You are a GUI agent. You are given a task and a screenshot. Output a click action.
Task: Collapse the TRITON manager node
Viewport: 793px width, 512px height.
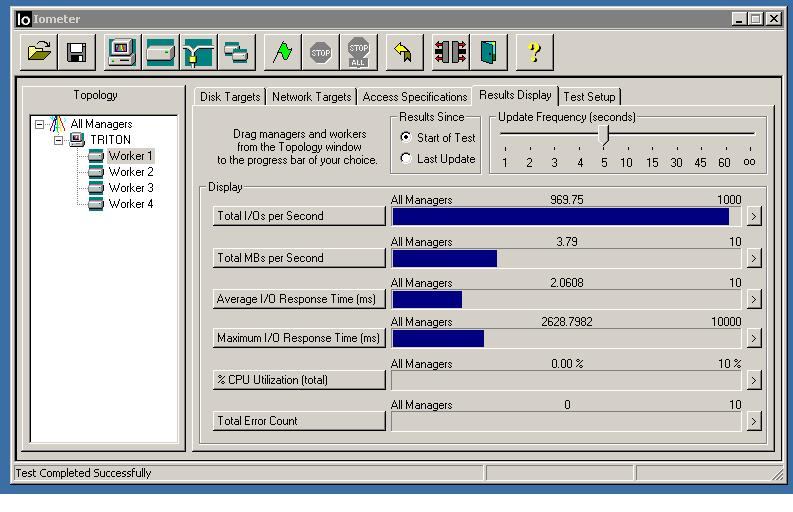click(x=59, y=140)
